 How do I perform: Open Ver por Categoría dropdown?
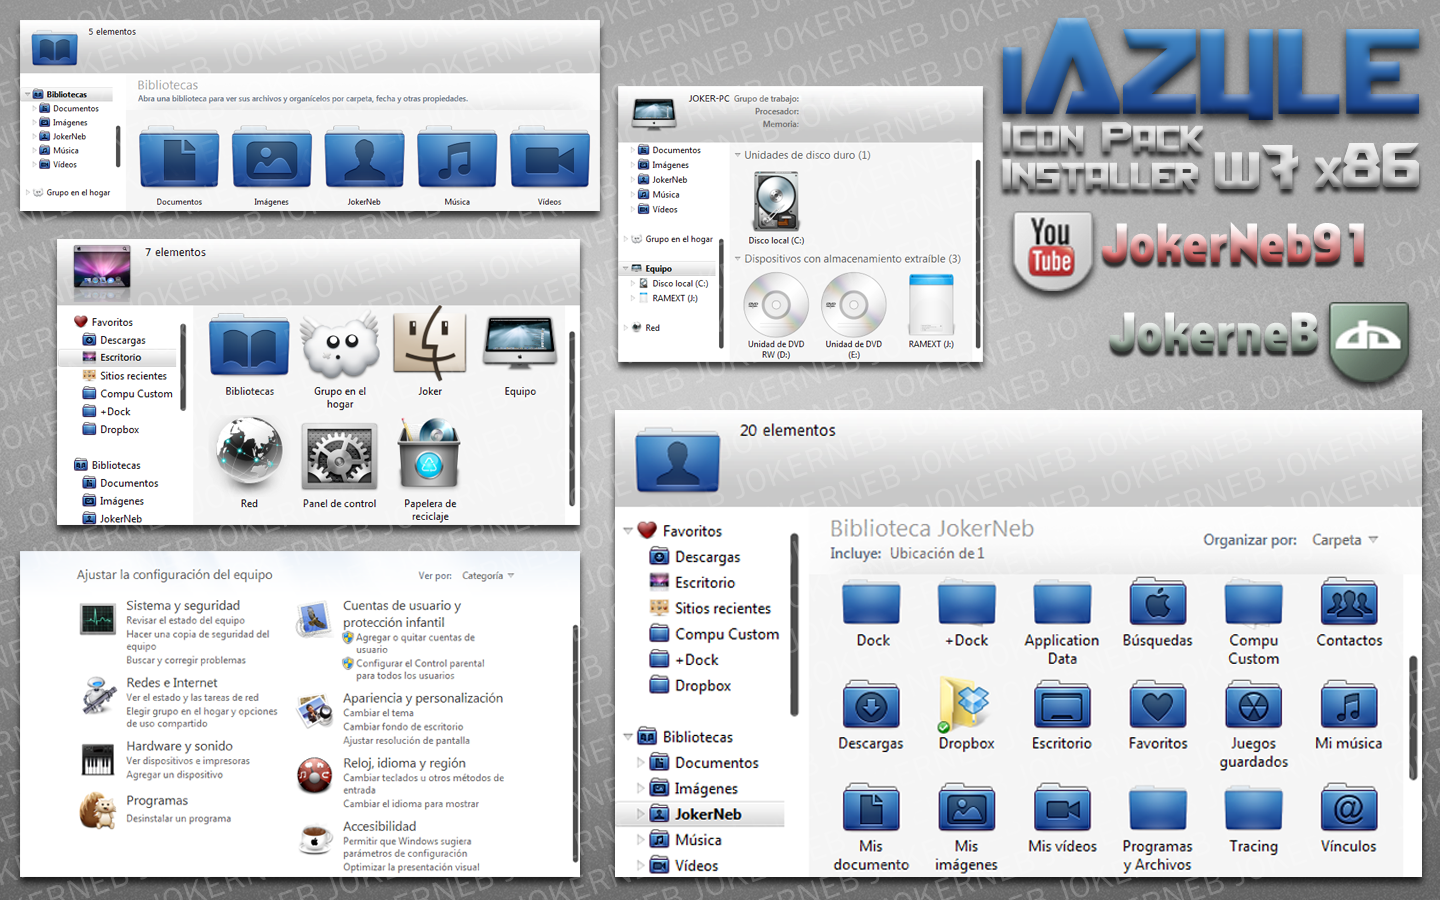tap(489, 576)
